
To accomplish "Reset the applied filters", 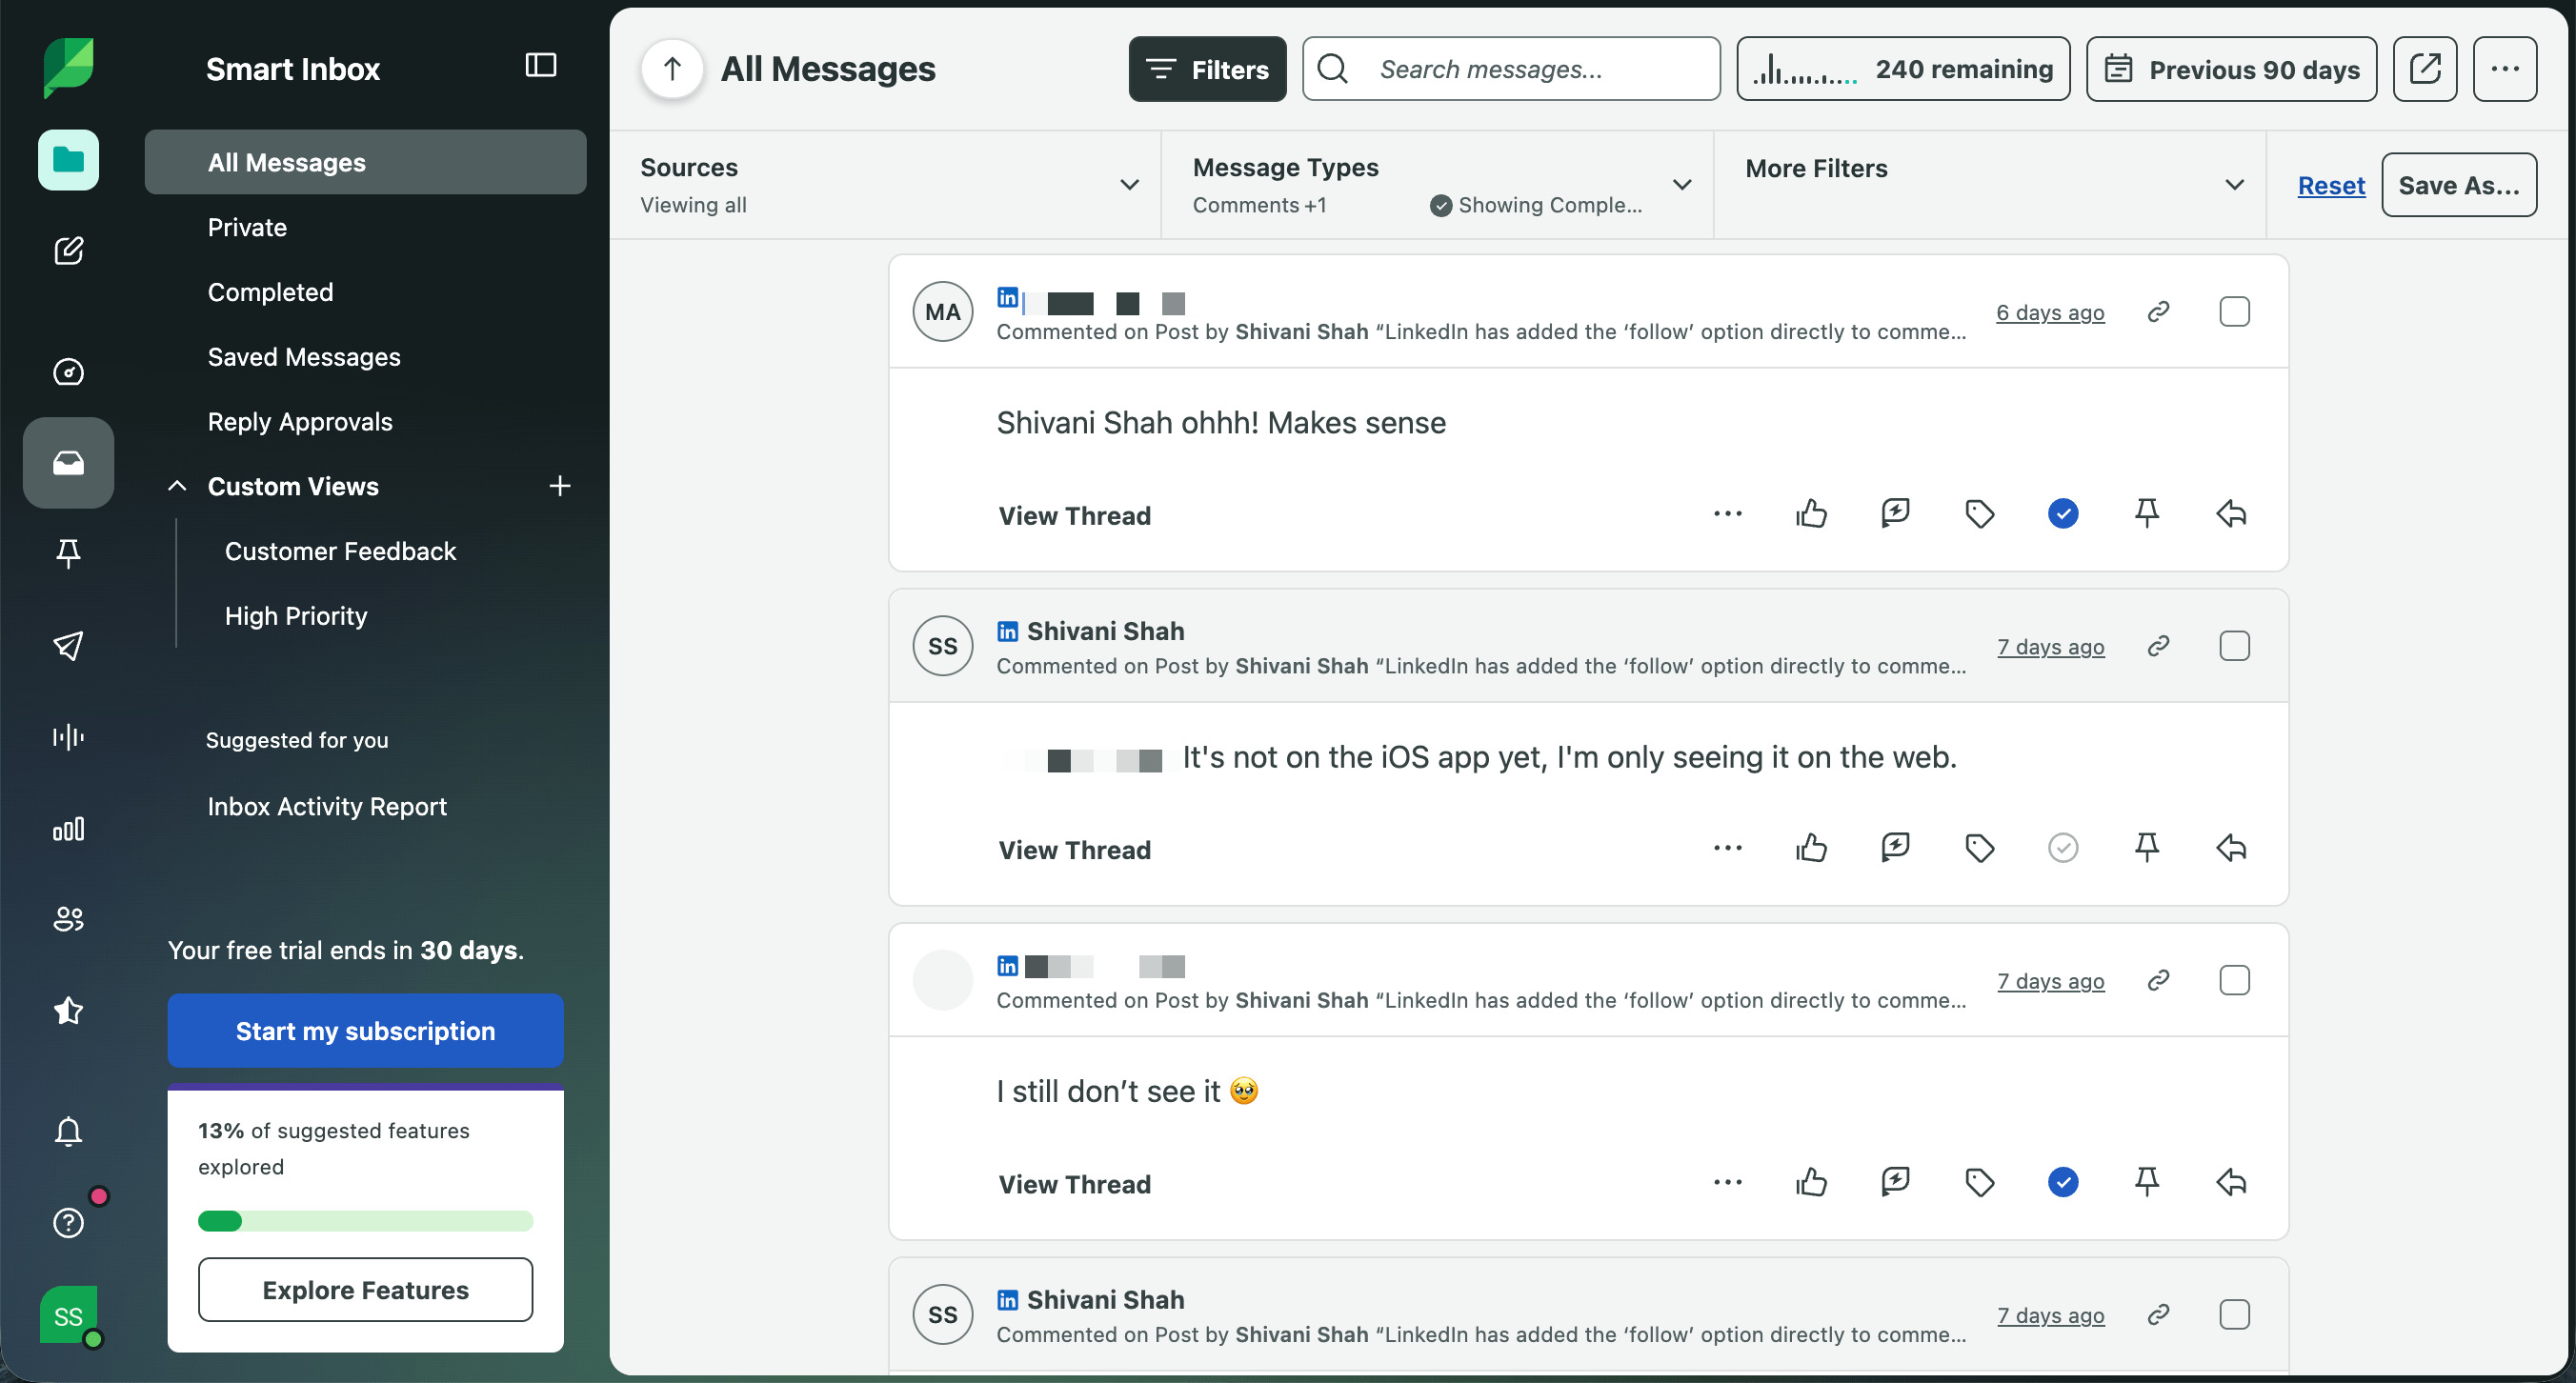I will (2330, 185).
